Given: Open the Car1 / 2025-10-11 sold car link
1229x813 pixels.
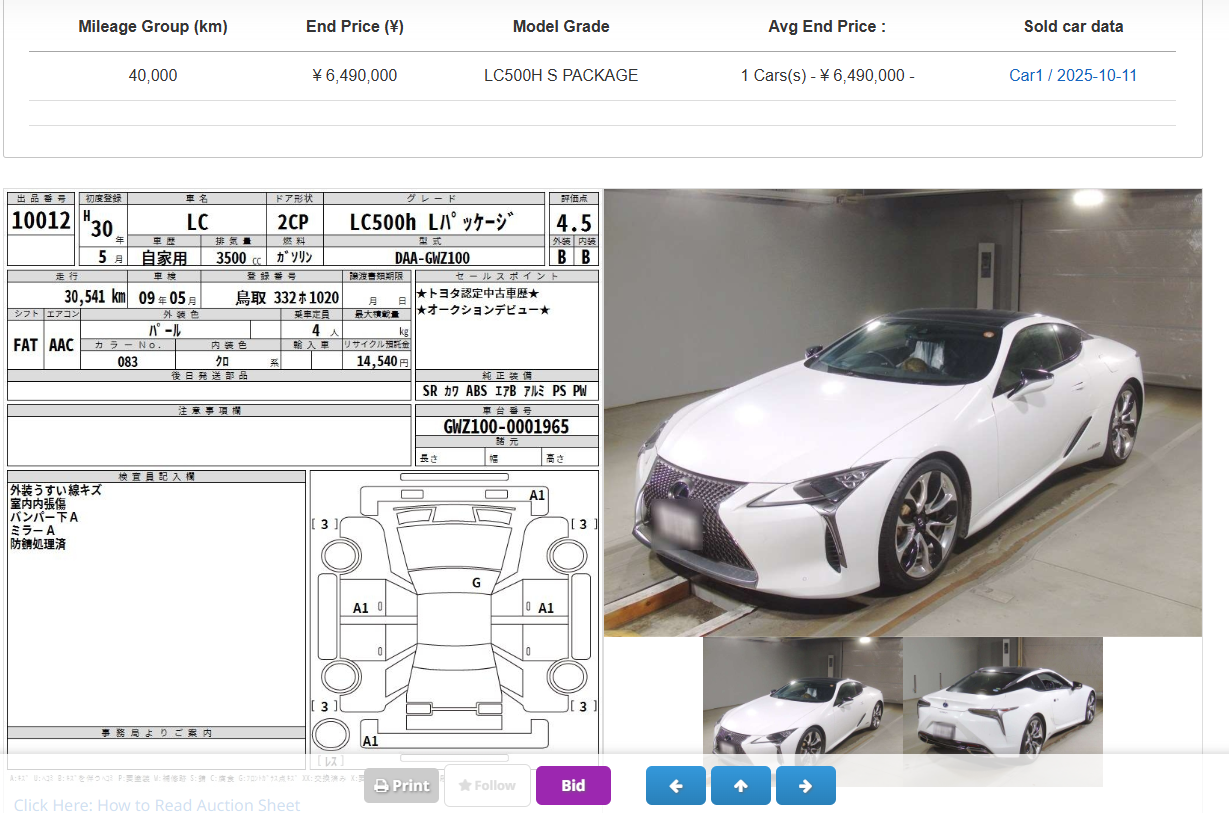Looking at the screenshot, I should coord(1073,75).
